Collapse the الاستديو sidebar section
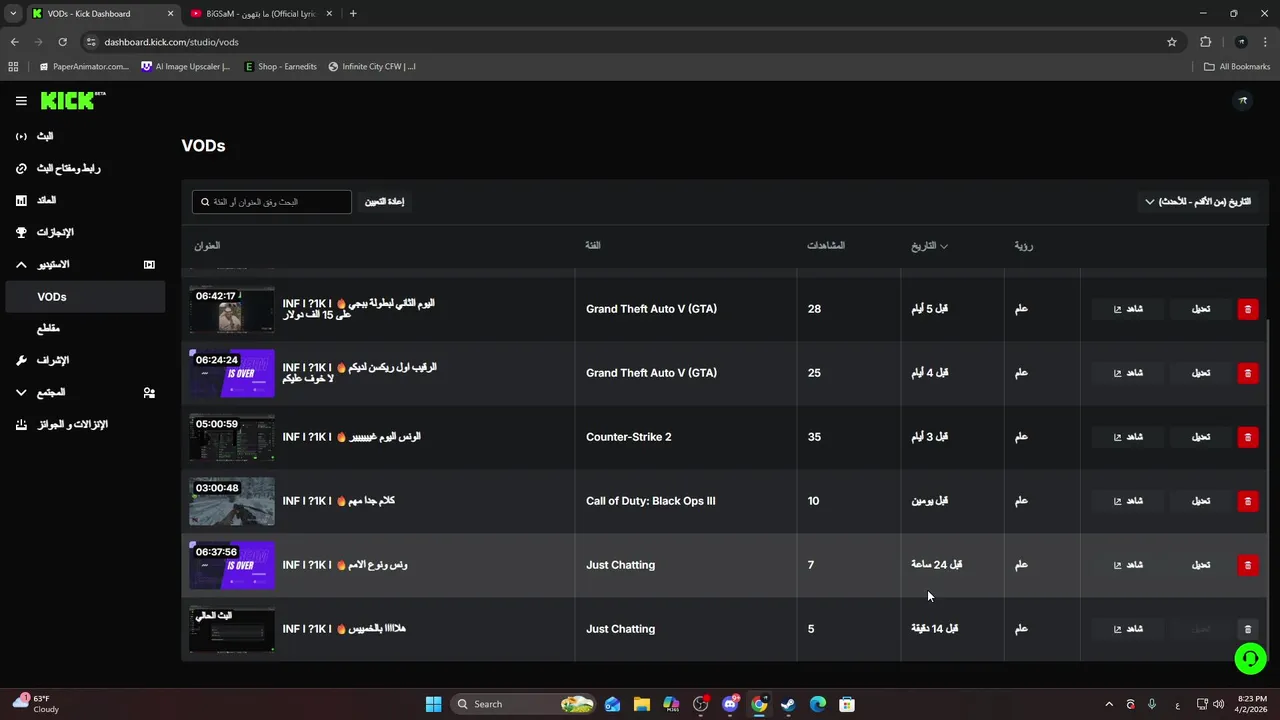The image size is (1280, 720). [x=21, y=265]
